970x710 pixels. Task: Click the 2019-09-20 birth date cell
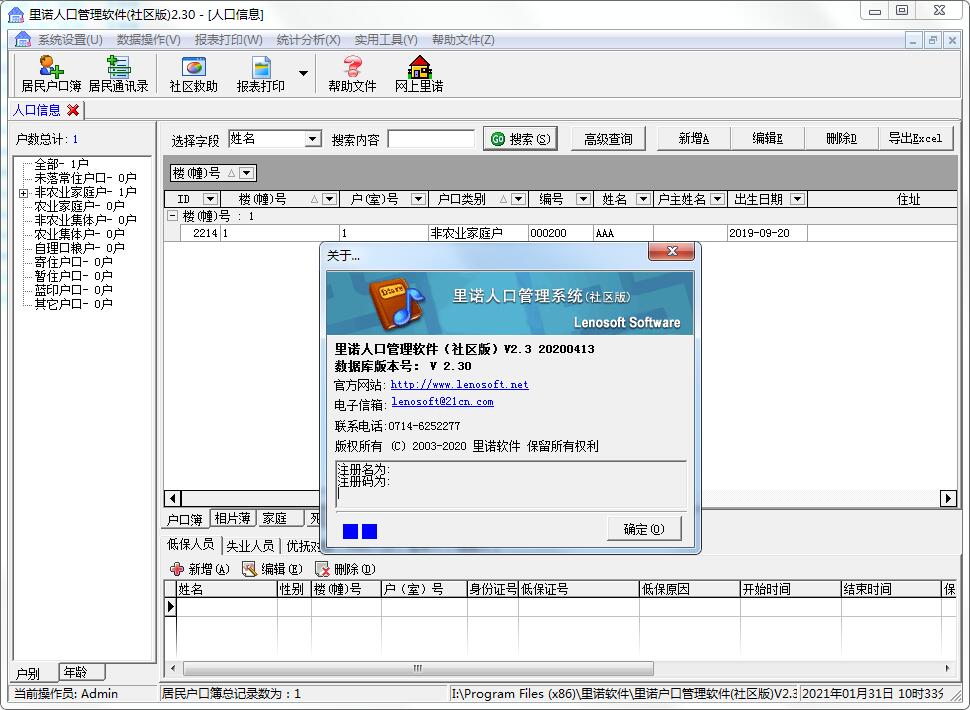[767, 233]
